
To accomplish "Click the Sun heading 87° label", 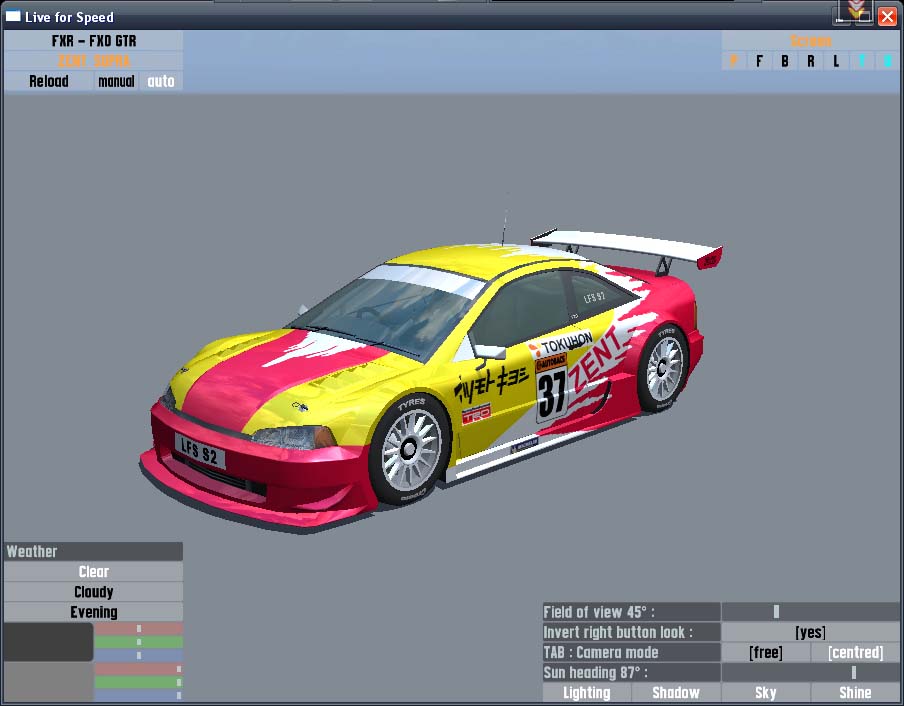I will (631, 673).
